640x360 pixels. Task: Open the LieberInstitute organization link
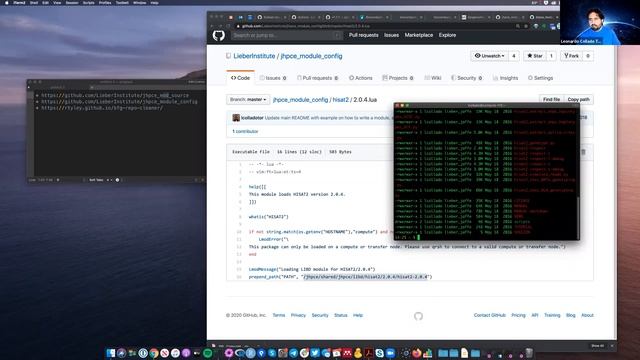click(254, 56)
